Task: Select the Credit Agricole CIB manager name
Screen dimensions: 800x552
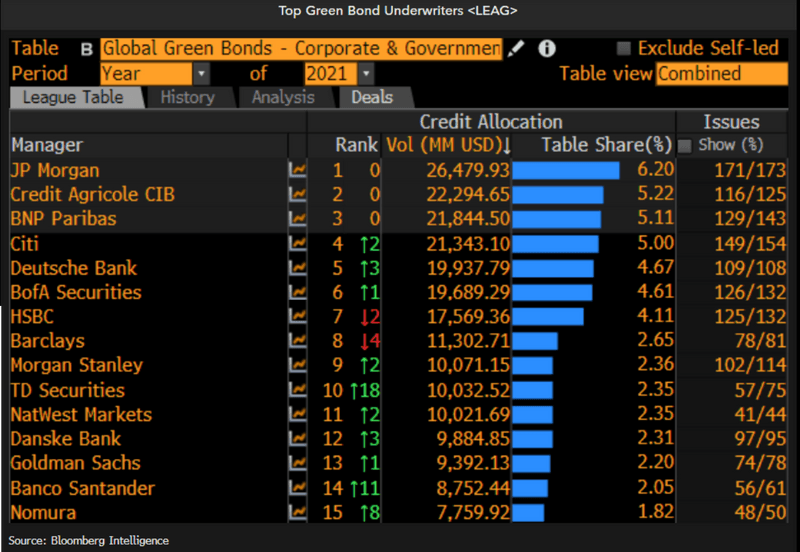Action: 92,194
